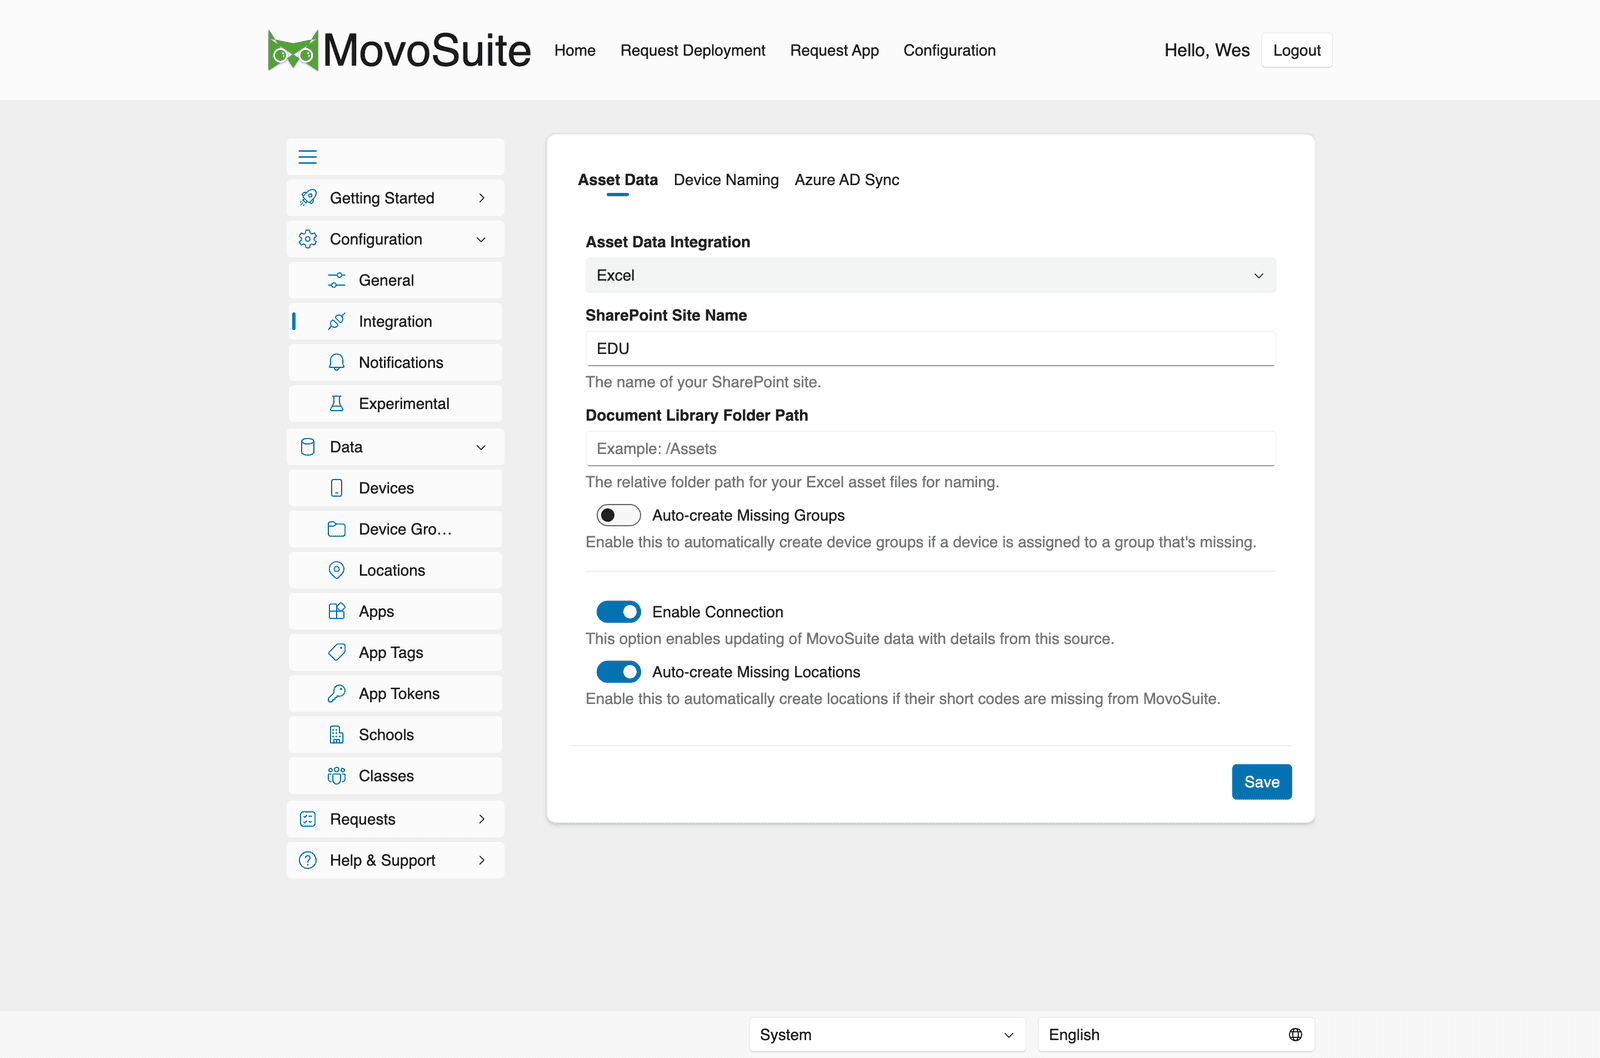Viewport: 1600px width, 1058px height.
Task: Open Schools via building icon
Action: coord(337,734)
